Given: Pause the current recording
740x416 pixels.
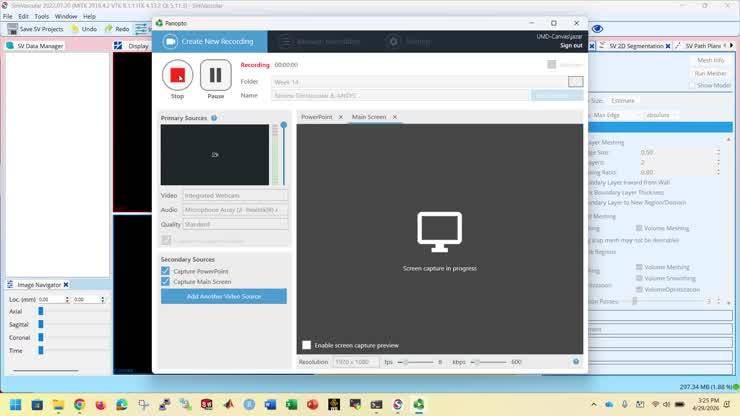Looking at the screenshot, I should coord(216,75).
